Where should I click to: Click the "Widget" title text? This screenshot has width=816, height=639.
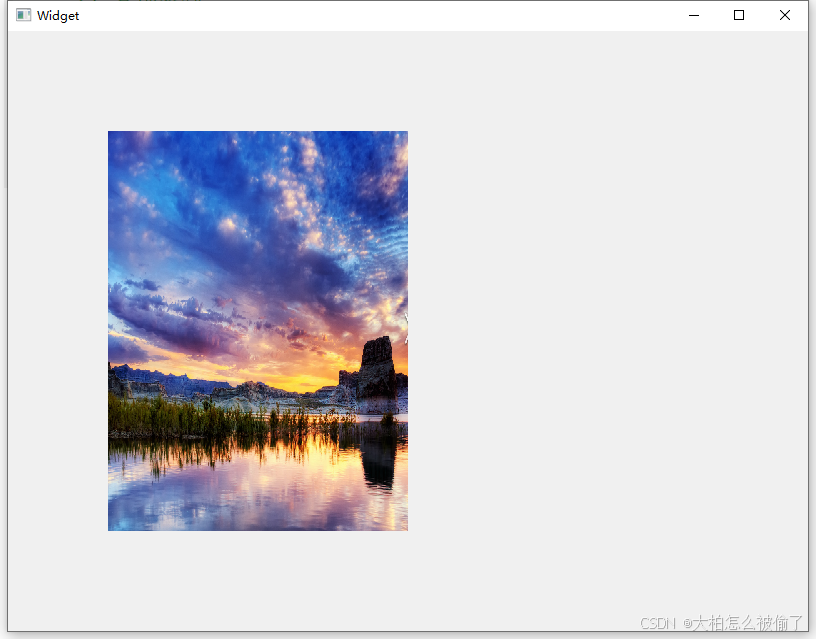pyautogui.click(x=58, y=16)
